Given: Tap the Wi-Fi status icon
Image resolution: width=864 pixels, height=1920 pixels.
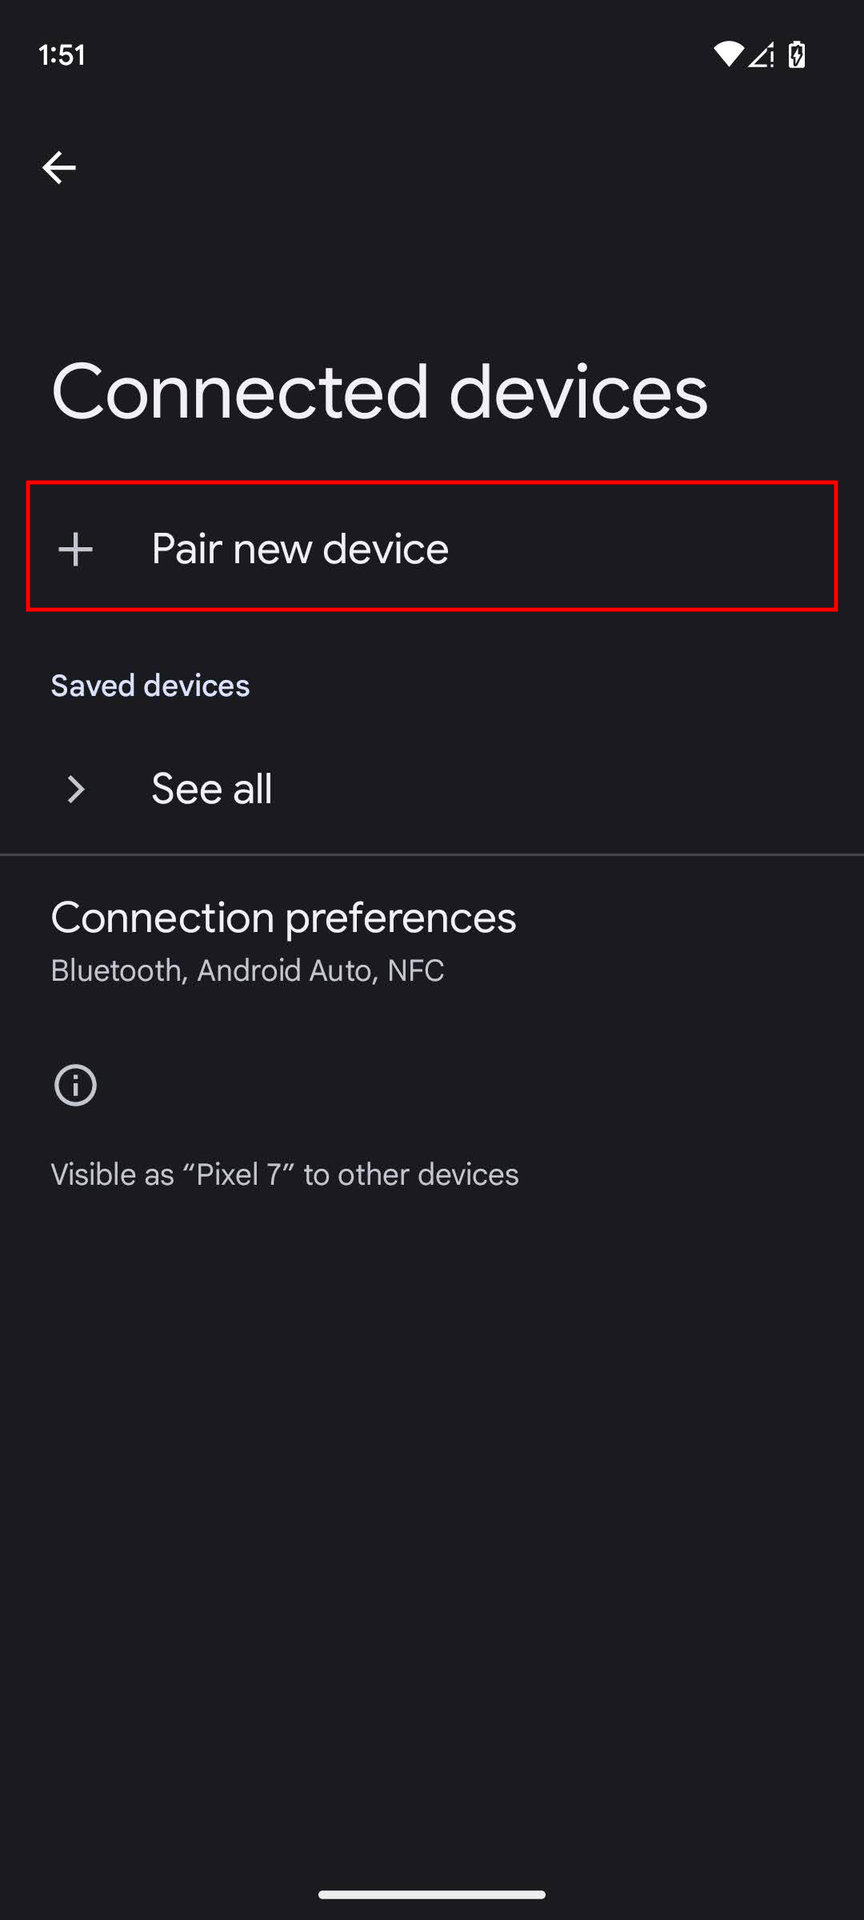Looking at the screenshot, I should [728, 55].
